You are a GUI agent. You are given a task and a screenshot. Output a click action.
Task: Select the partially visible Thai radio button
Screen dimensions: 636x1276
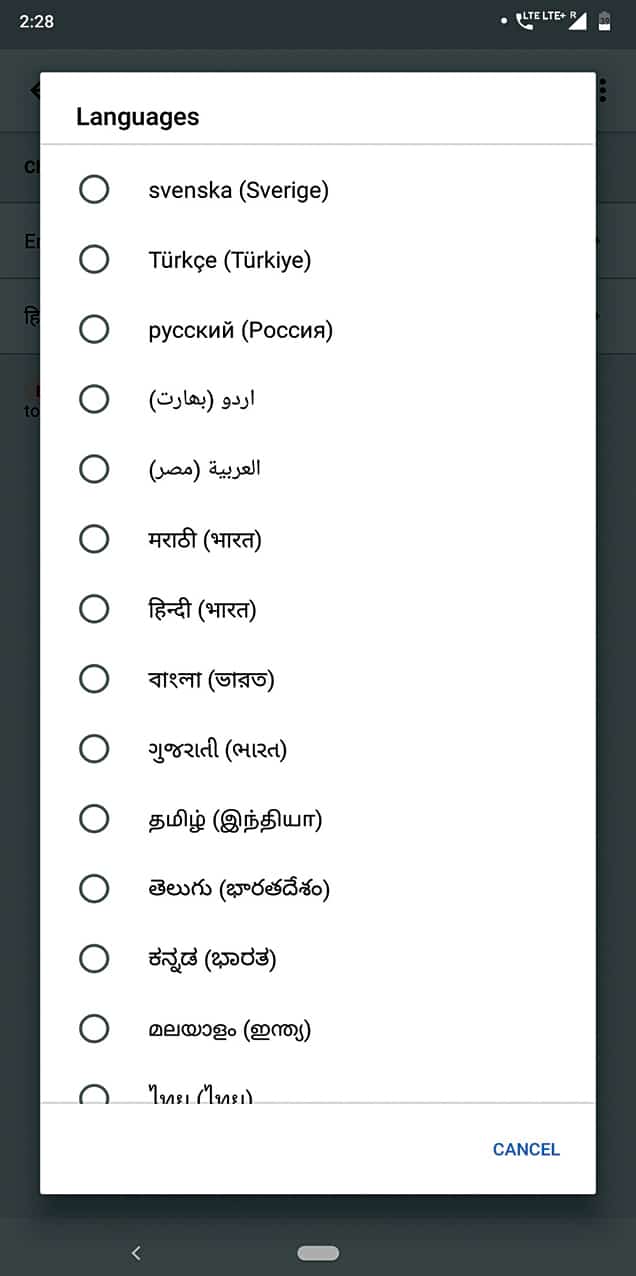(94, 1094)
